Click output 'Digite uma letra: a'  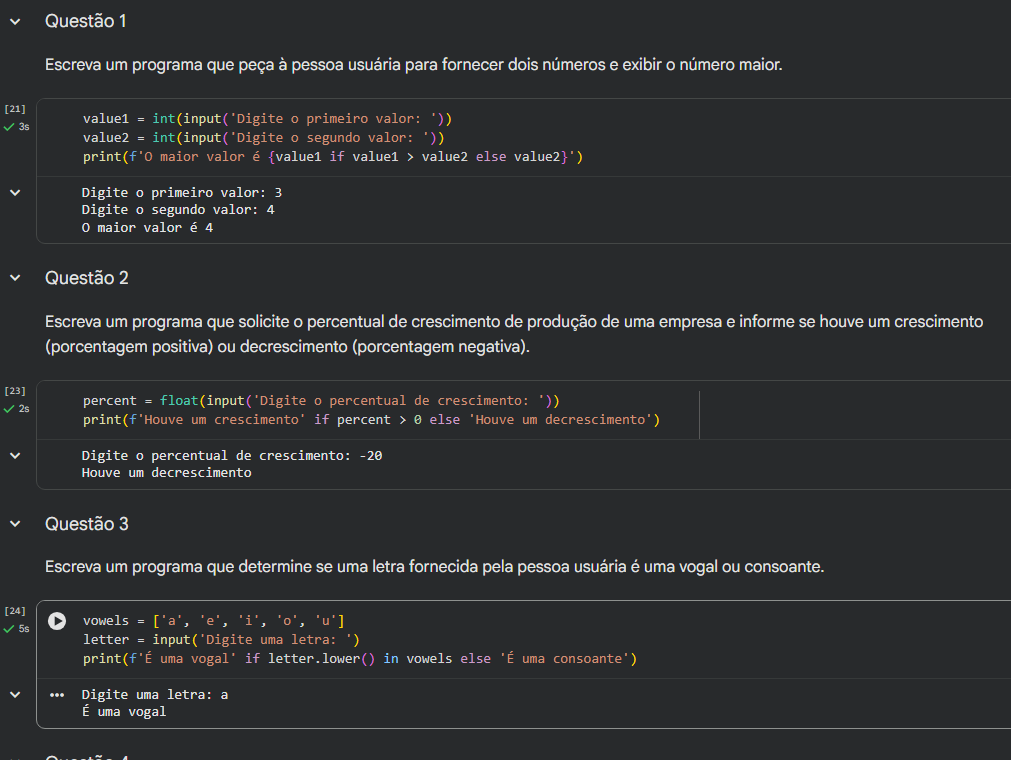point(155,695)
